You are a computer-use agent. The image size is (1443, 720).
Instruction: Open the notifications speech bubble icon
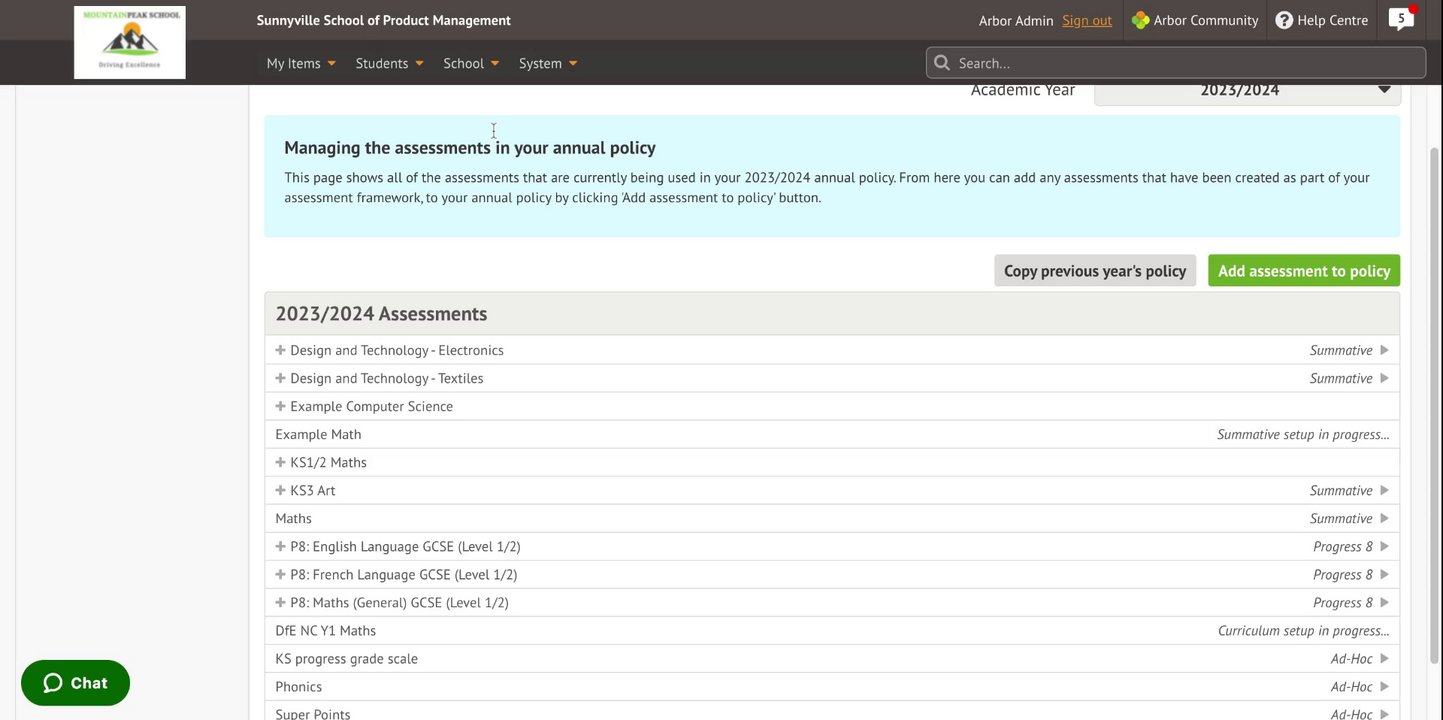tap(1401, 20)
